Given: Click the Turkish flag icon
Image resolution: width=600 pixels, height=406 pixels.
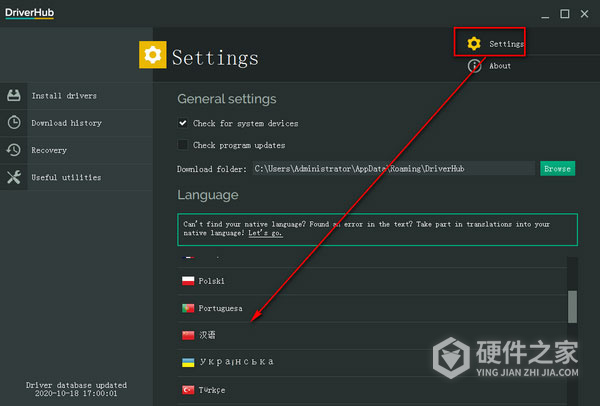Looking at the screenshot, I should (x=188, y=390).
